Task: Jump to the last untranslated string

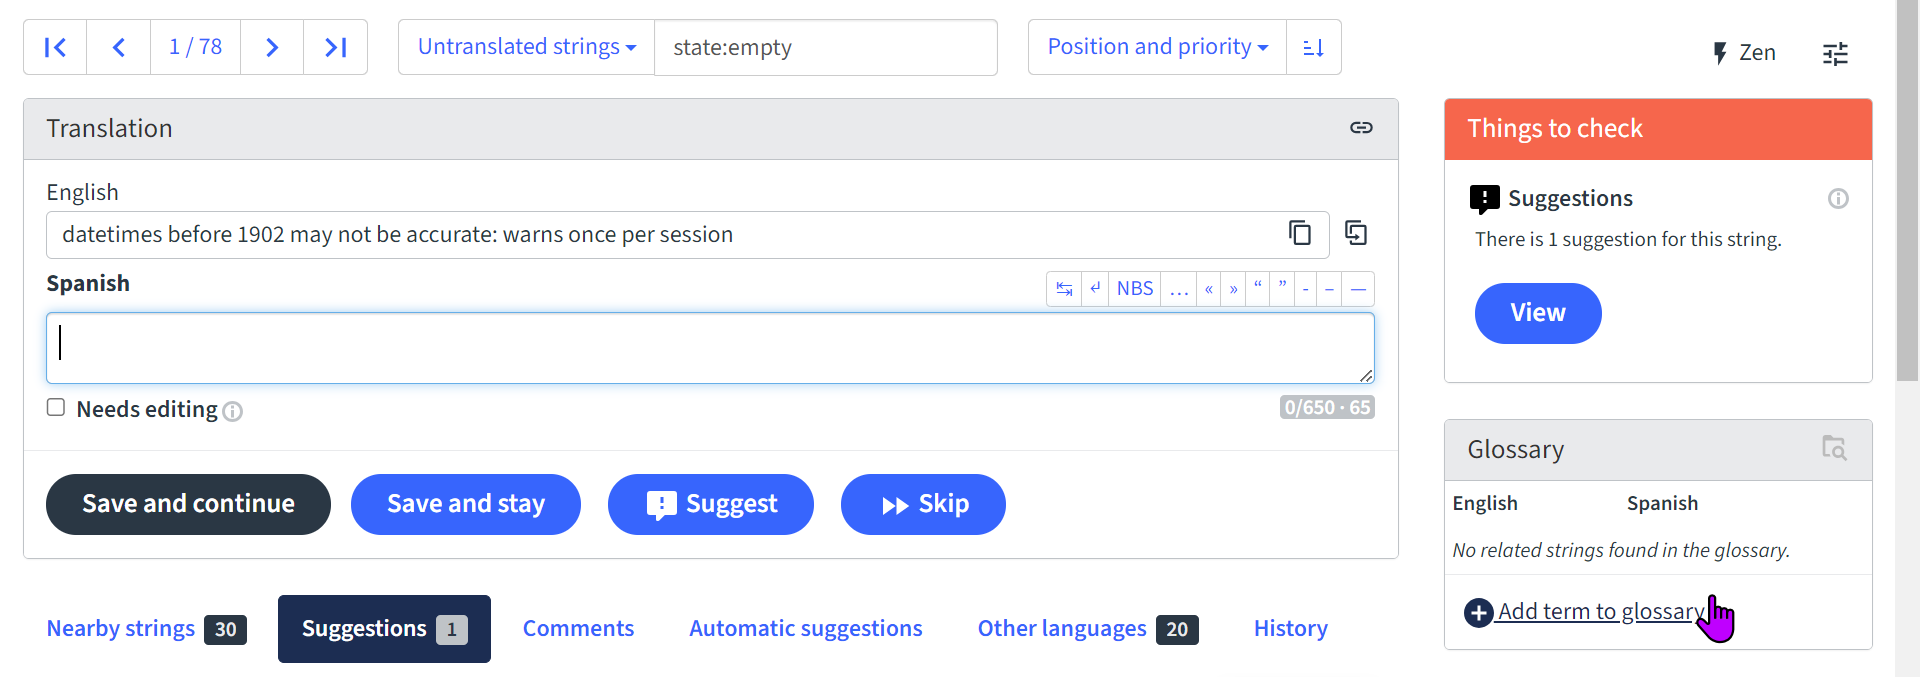Action: pos(336,46)
